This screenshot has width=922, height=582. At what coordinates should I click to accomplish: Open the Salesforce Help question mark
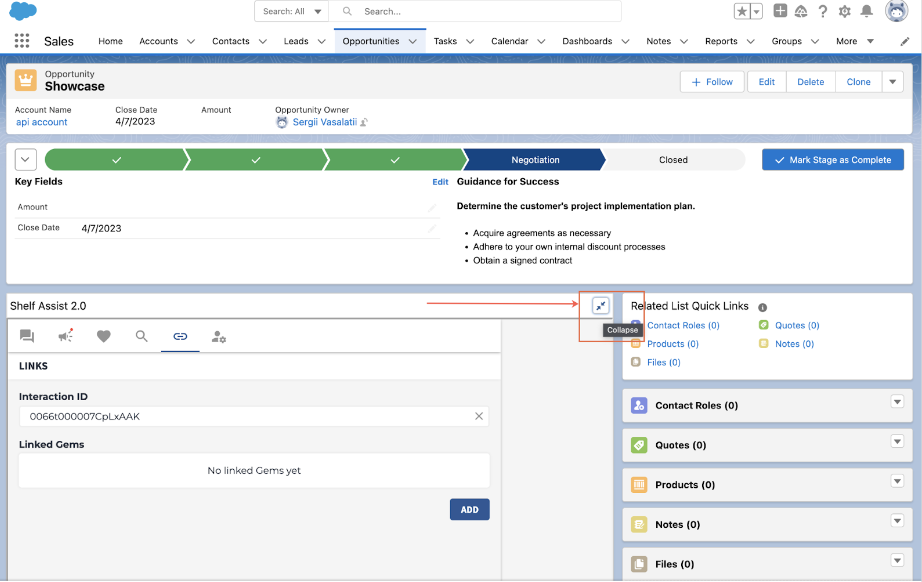(823, 11)
